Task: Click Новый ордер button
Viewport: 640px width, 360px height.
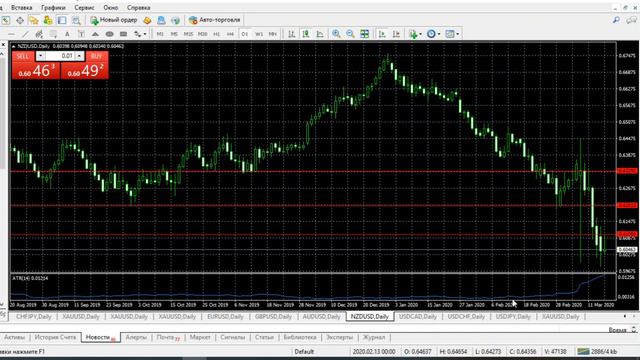Action: 113,20
